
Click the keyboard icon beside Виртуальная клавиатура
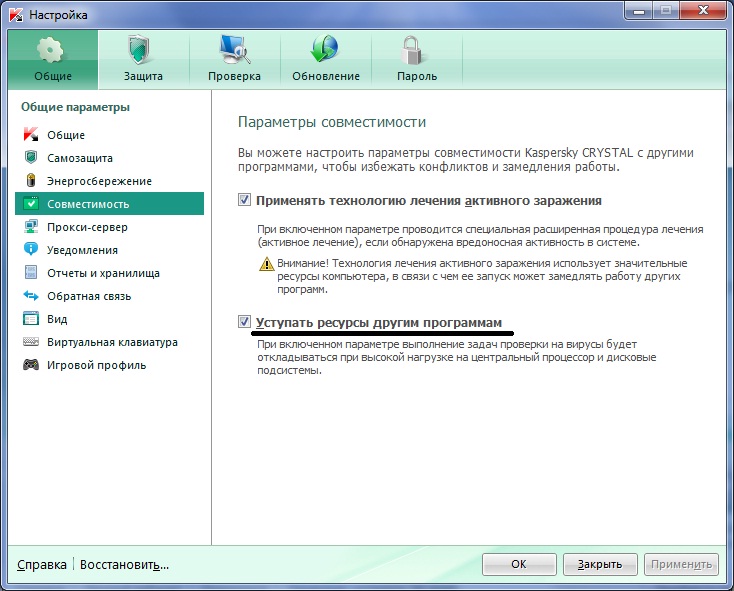[31, 342]
